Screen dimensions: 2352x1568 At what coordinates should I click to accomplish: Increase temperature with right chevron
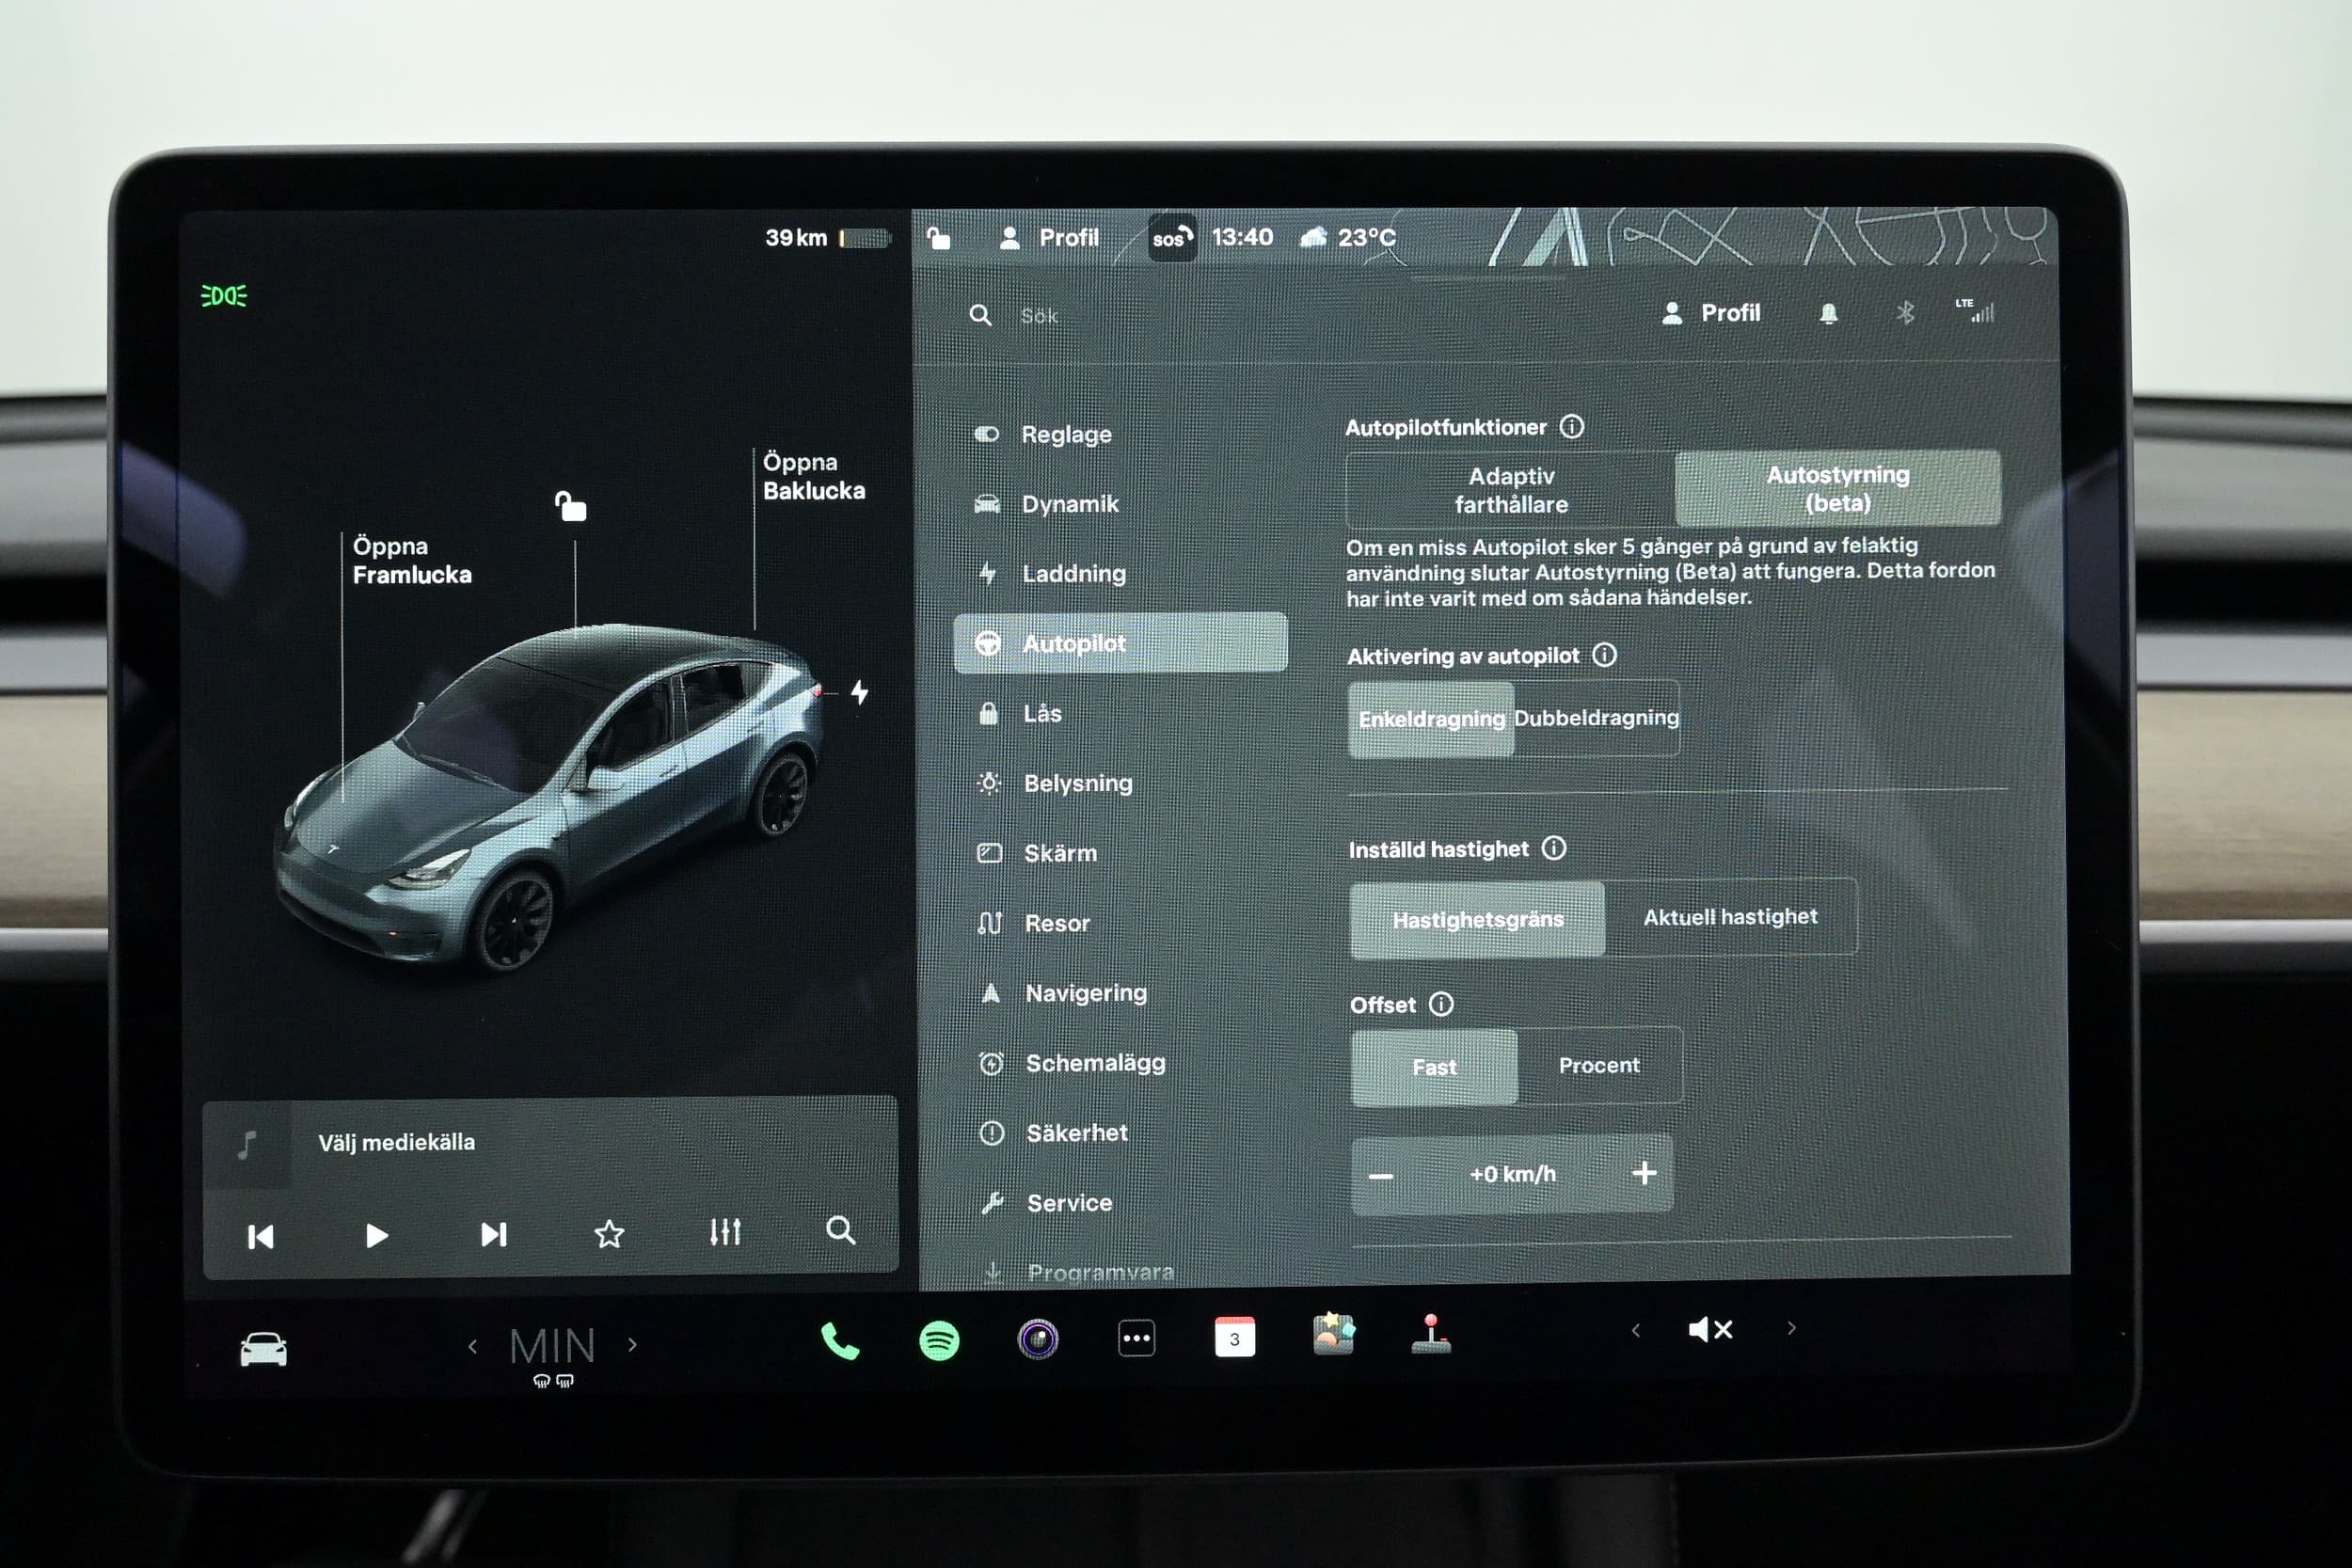(632, 1345)
